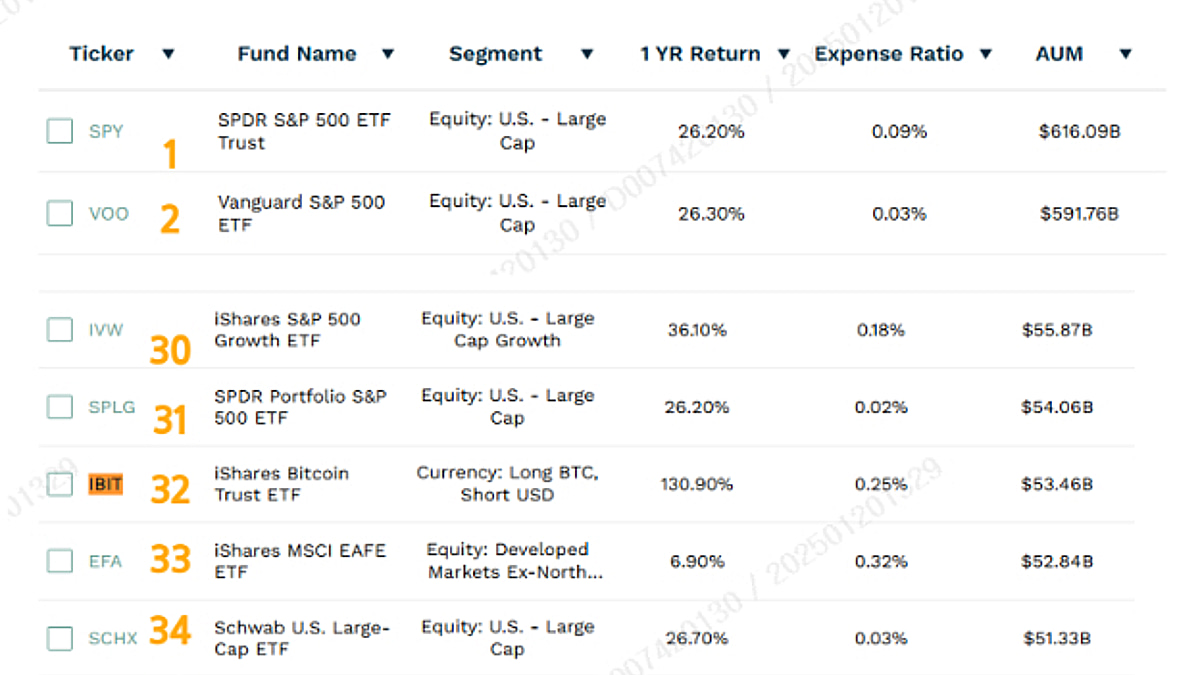The image size is (1200, 675).
Task: Follow the SCHX ticker link
Action: click(x=112, y=638)
